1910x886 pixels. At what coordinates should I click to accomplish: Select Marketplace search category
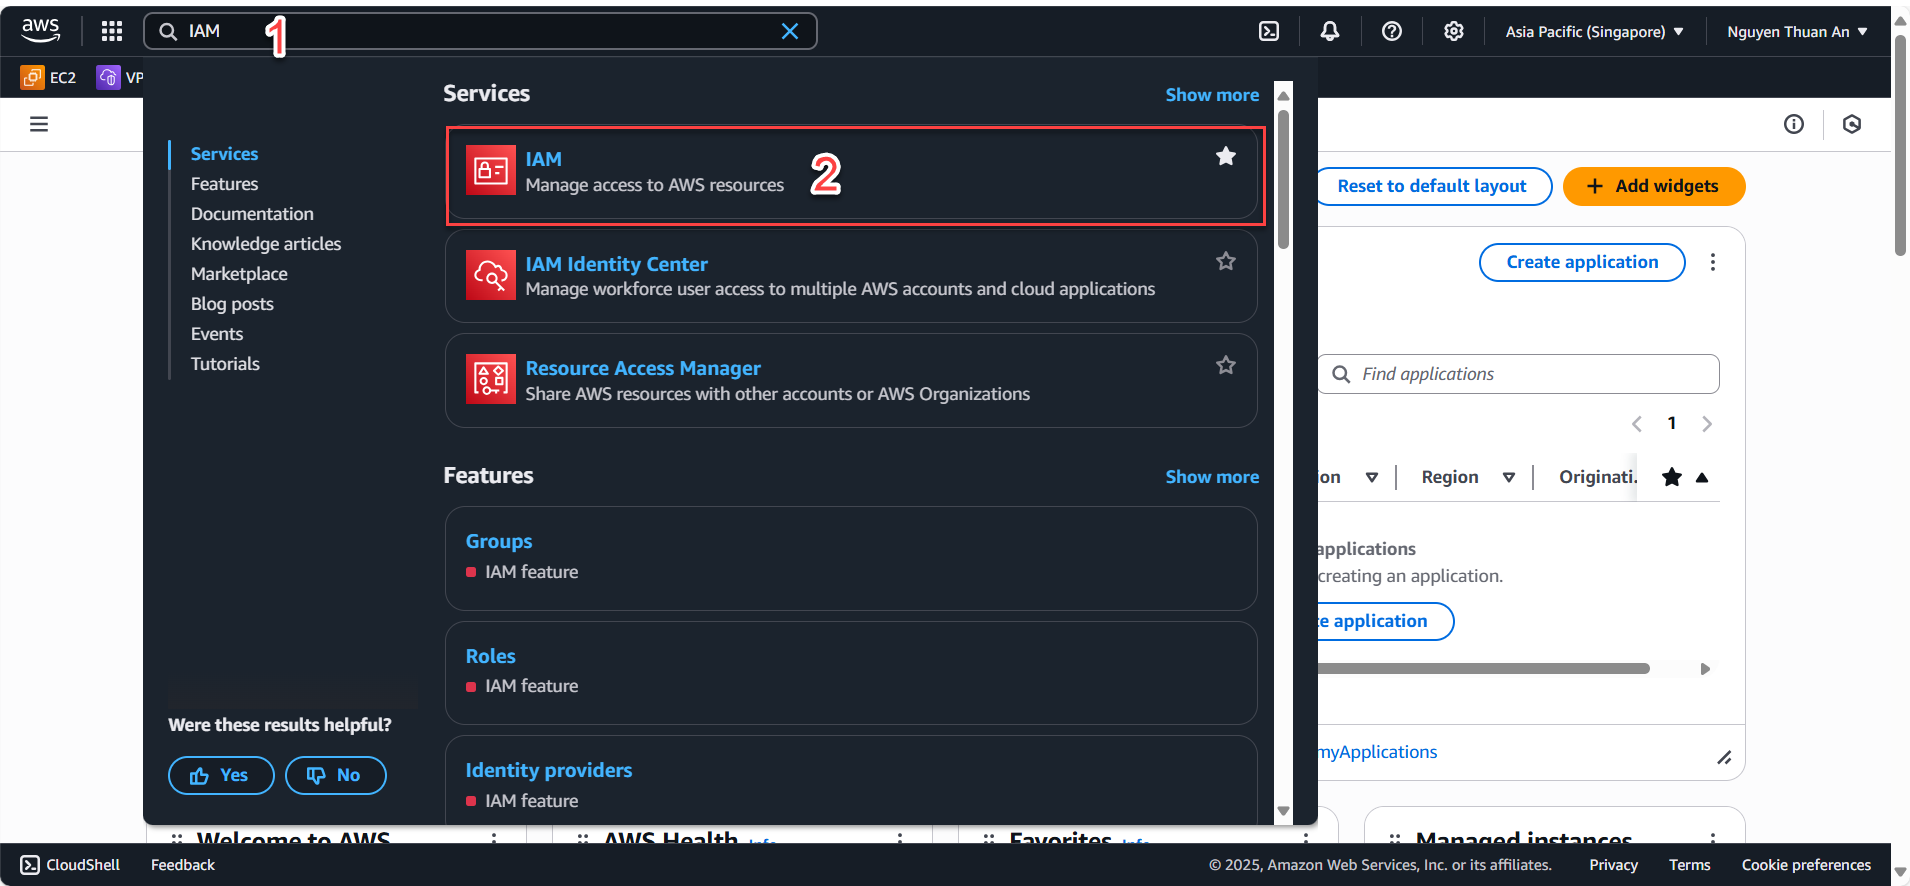point(239,273)
